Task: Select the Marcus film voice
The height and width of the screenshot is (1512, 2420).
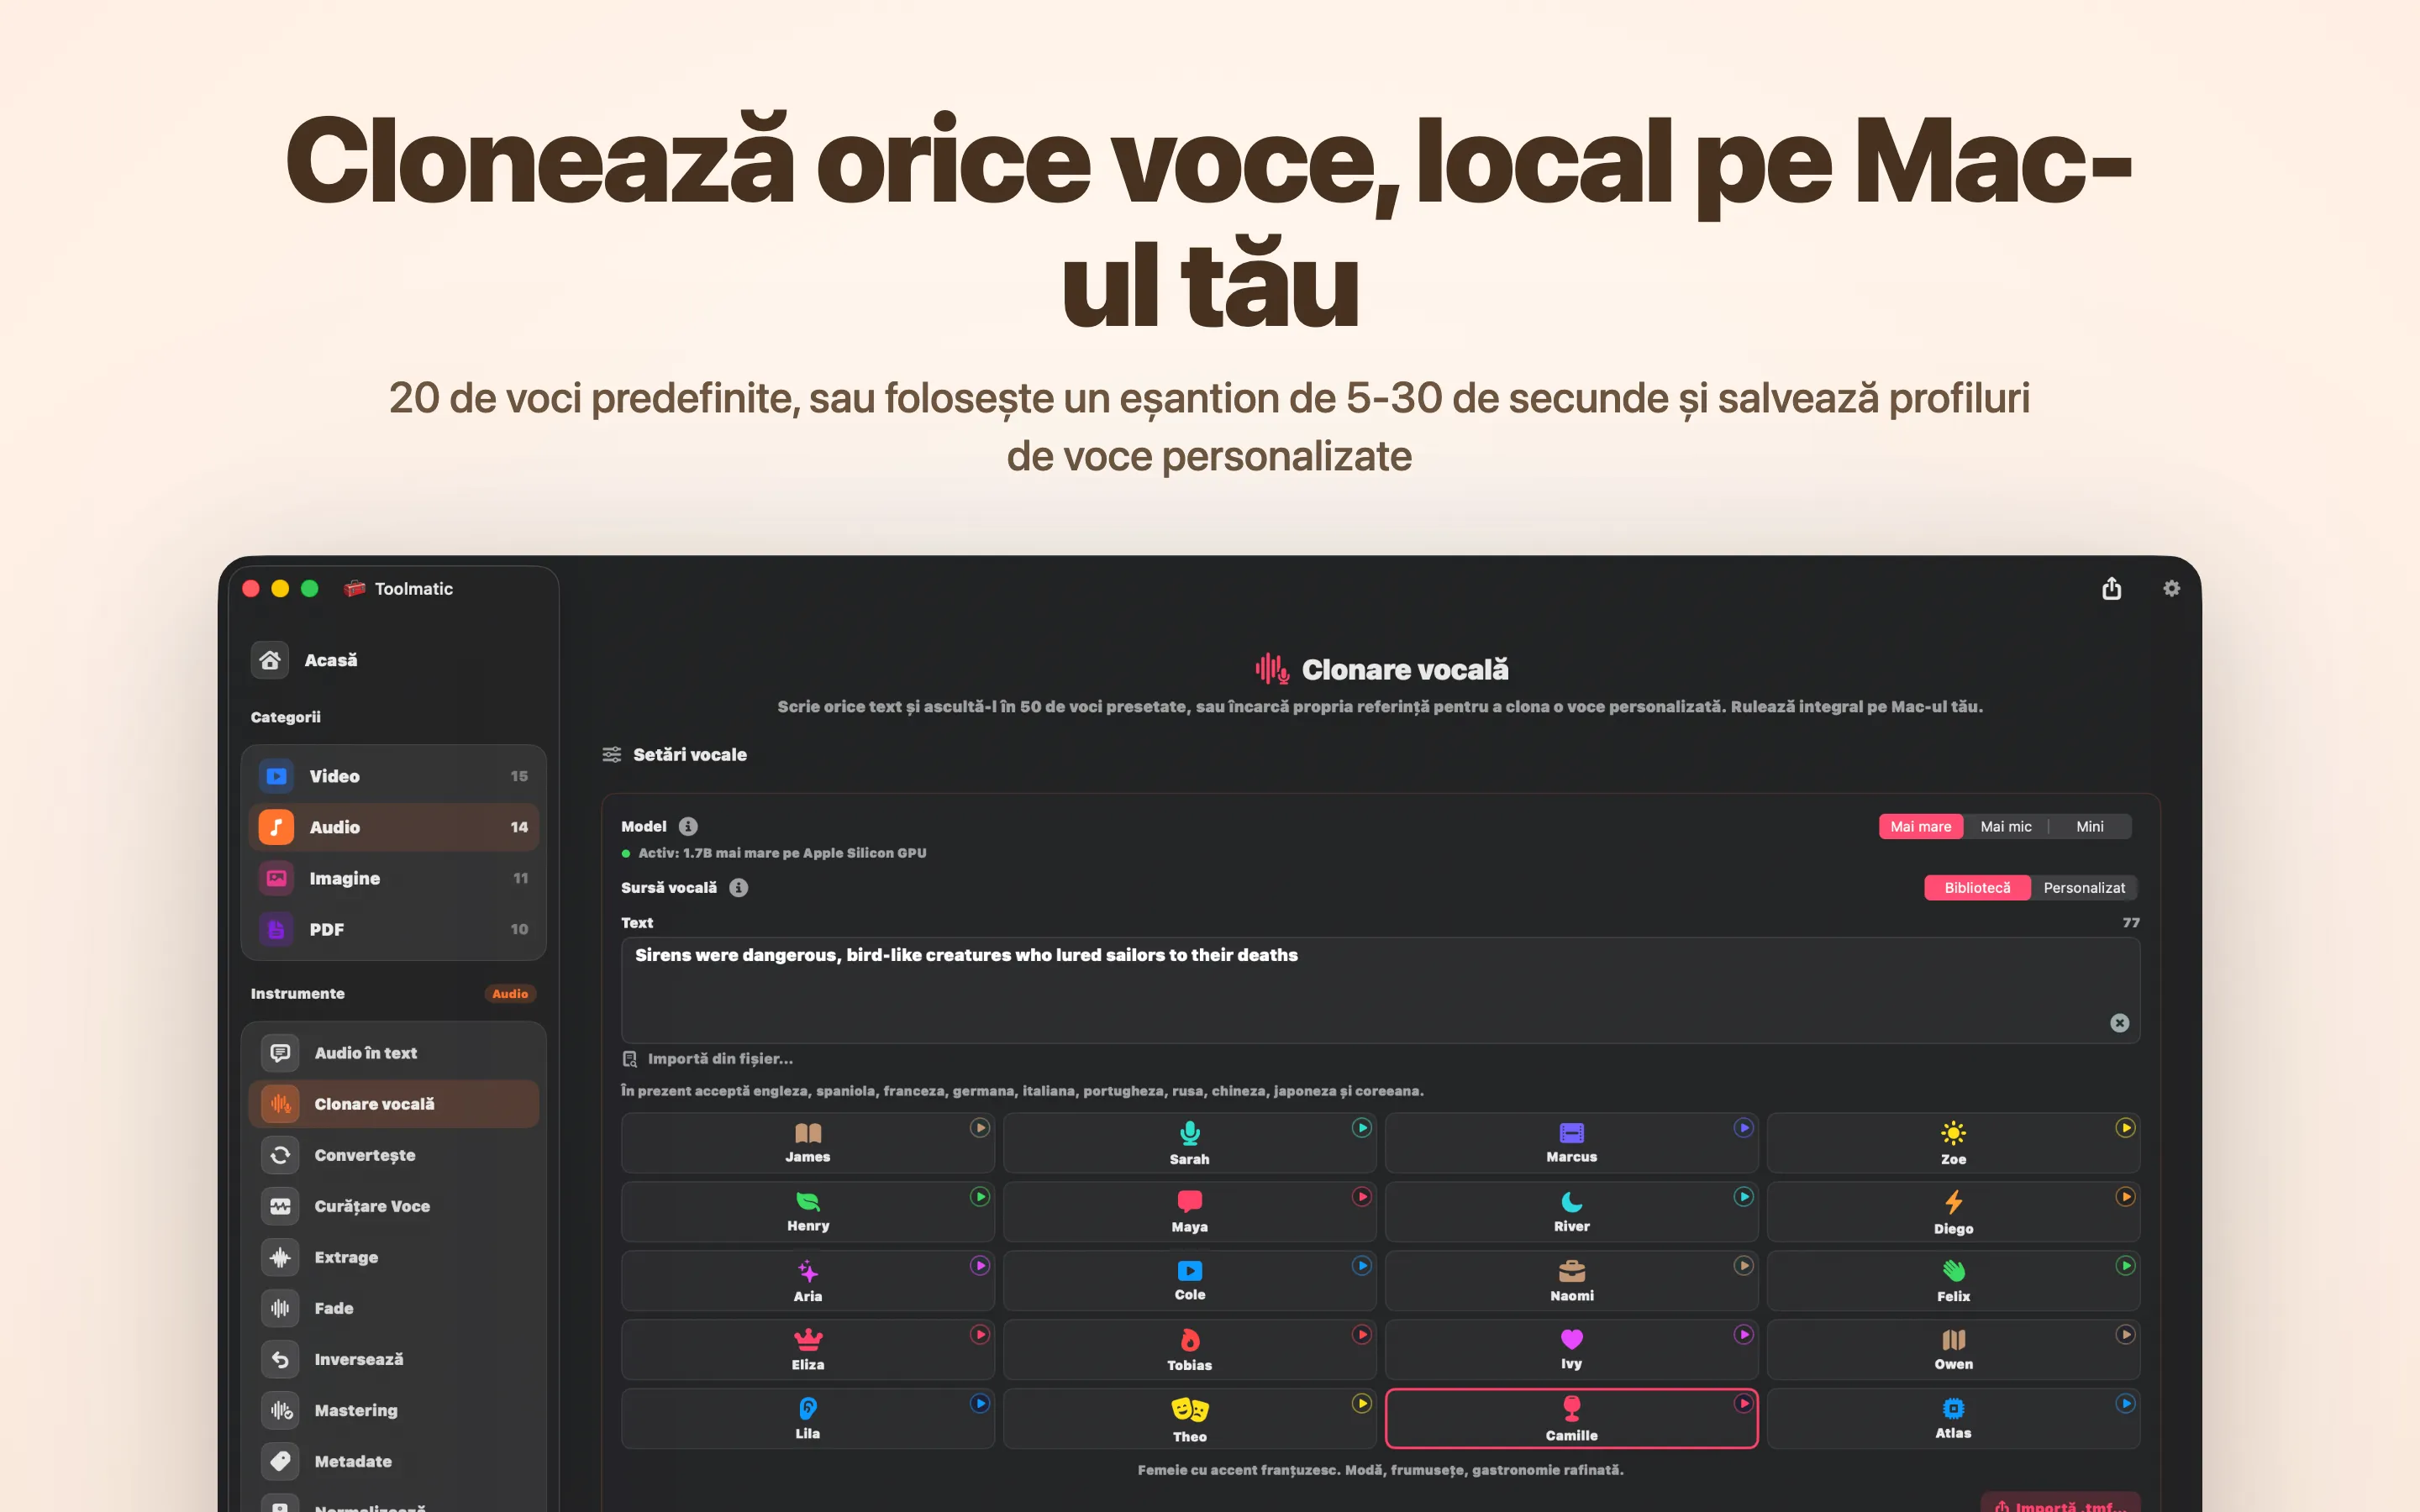Action: (x=1572, y=1143)
